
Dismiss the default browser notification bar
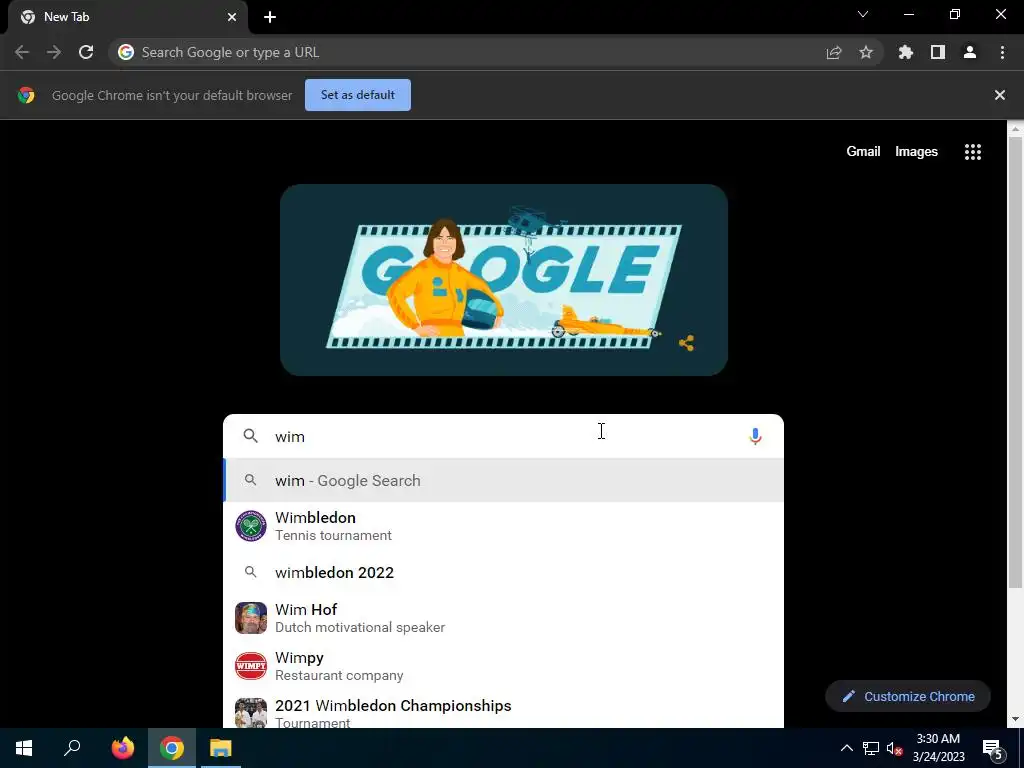[x=1000, y=95]
